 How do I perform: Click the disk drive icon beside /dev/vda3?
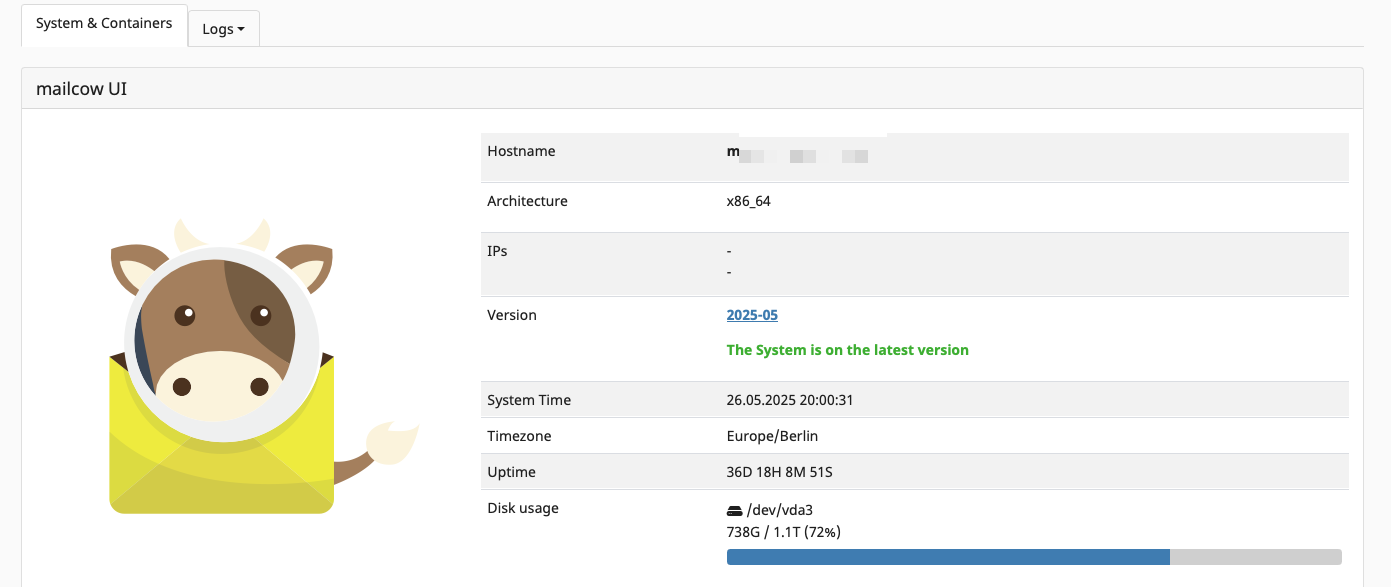point(734,511)
